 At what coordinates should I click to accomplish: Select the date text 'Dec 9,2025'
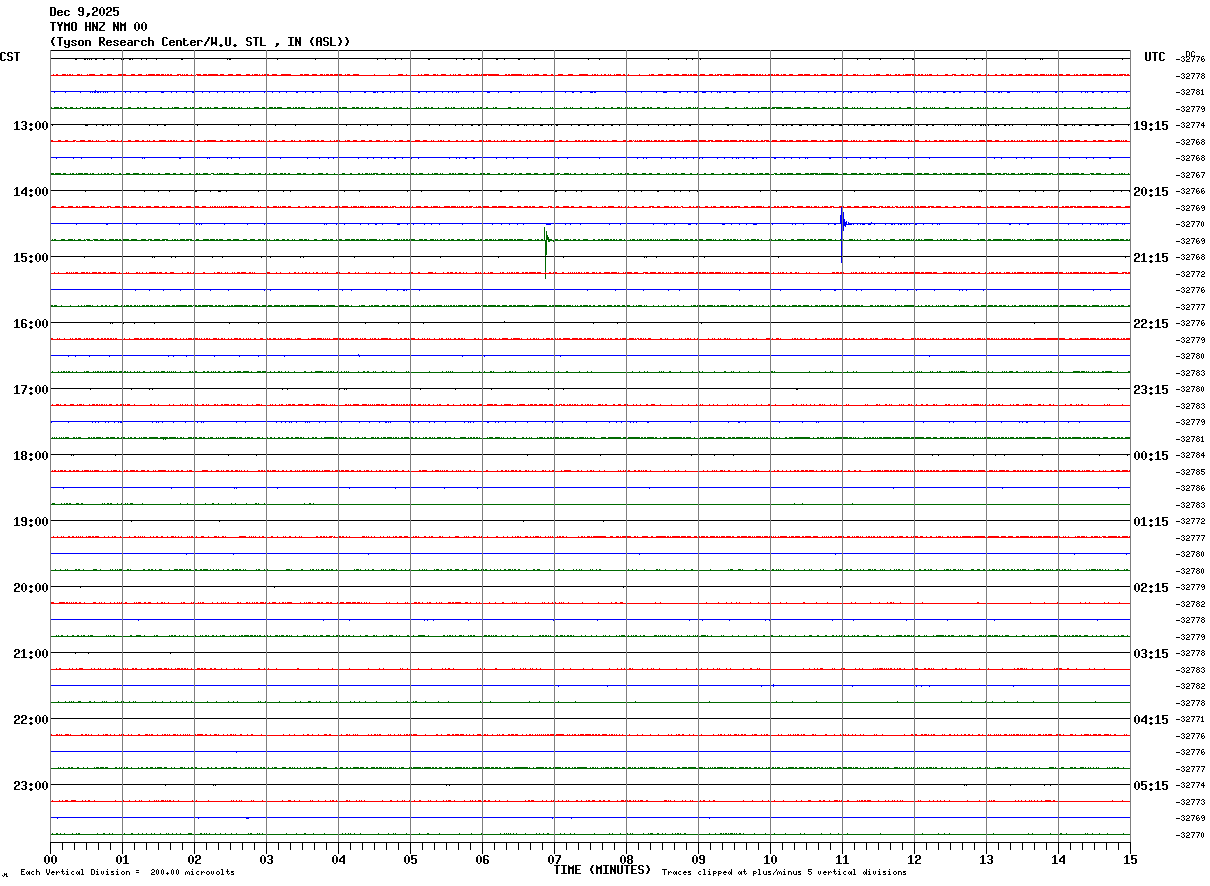pos(84,12)
